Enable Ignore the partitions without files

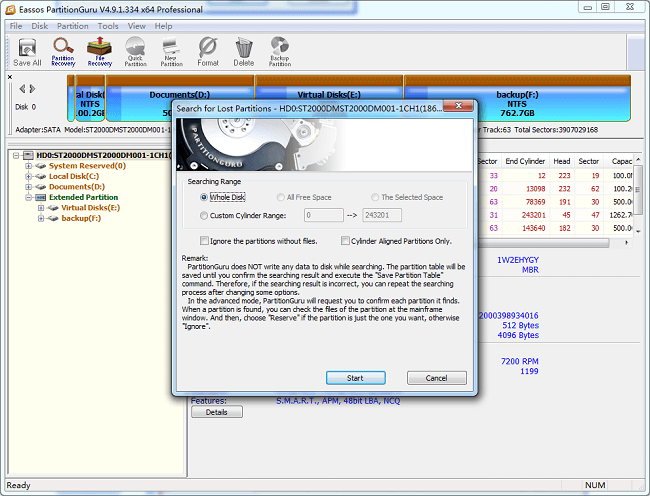(x=204, y=241)
